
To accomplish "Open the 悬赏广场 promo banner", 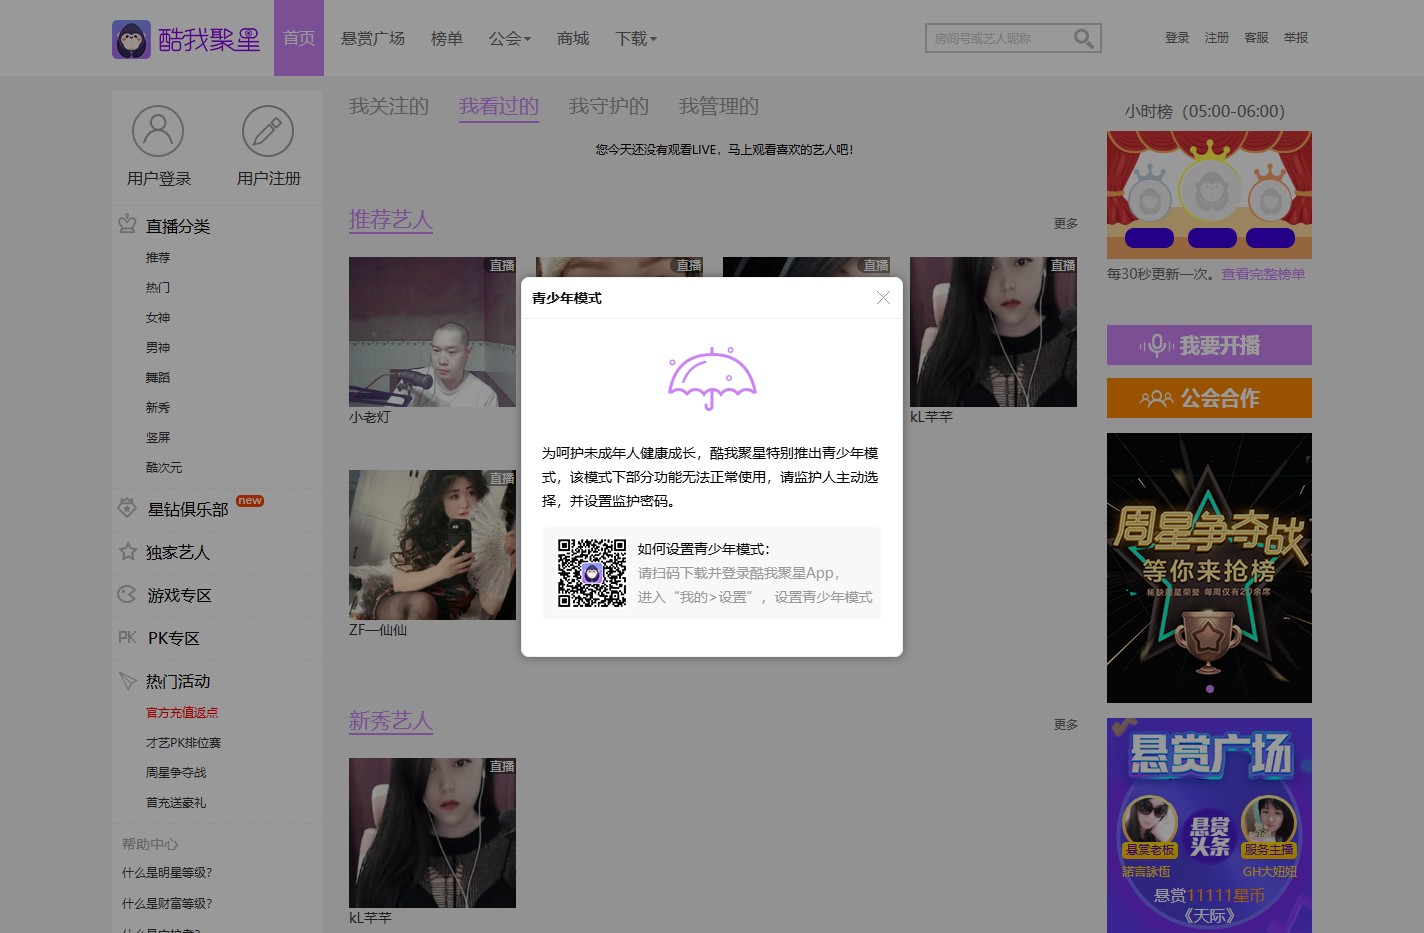I will [1209, 825].
